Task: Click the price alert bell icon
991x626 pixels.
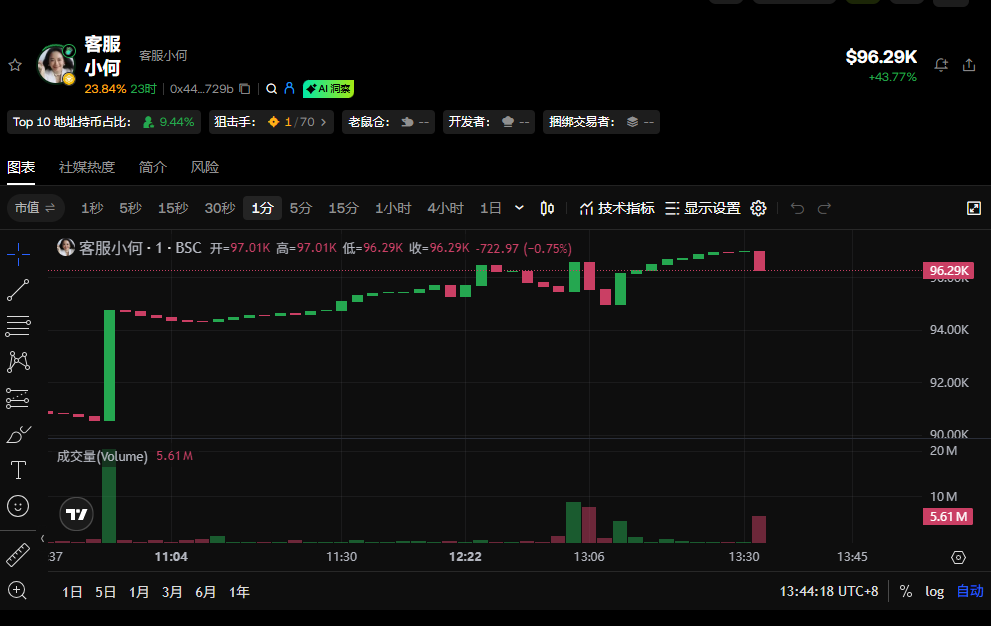Action: [941, 65]
